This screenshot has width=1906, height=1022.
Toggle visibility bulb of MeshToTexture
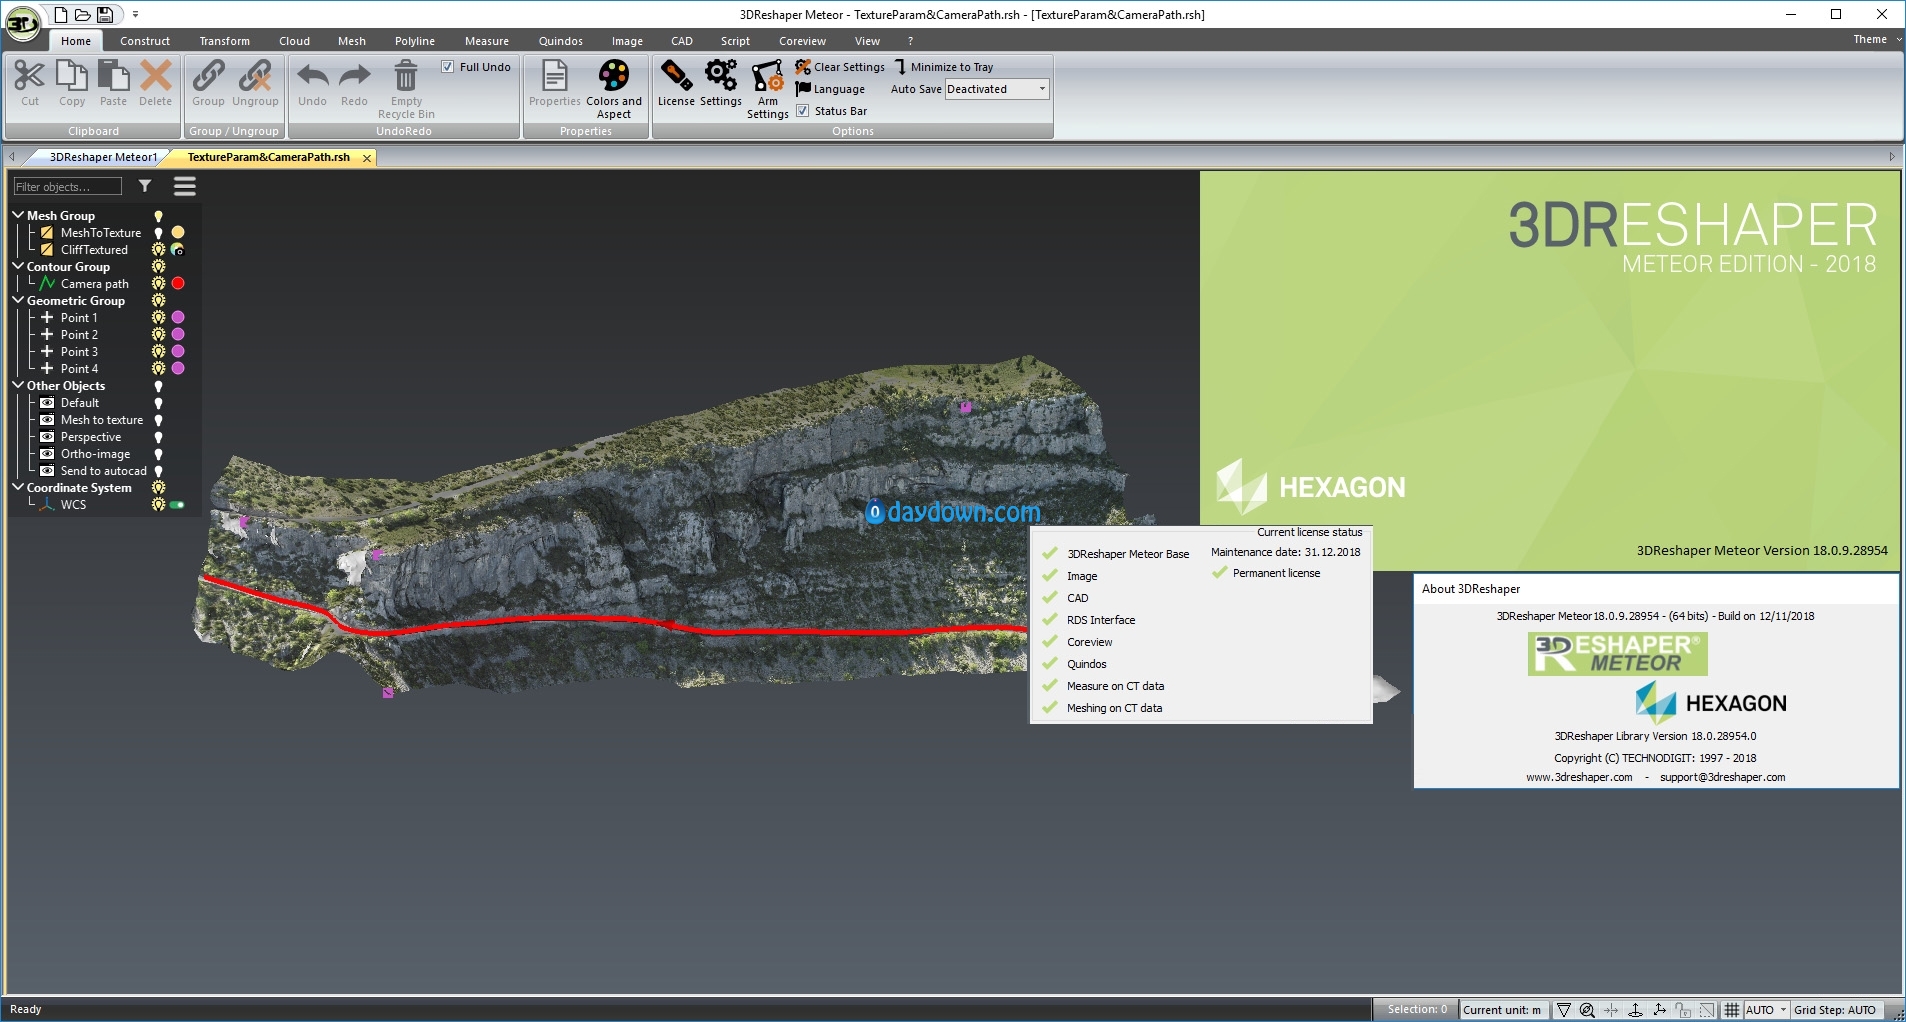158,233
